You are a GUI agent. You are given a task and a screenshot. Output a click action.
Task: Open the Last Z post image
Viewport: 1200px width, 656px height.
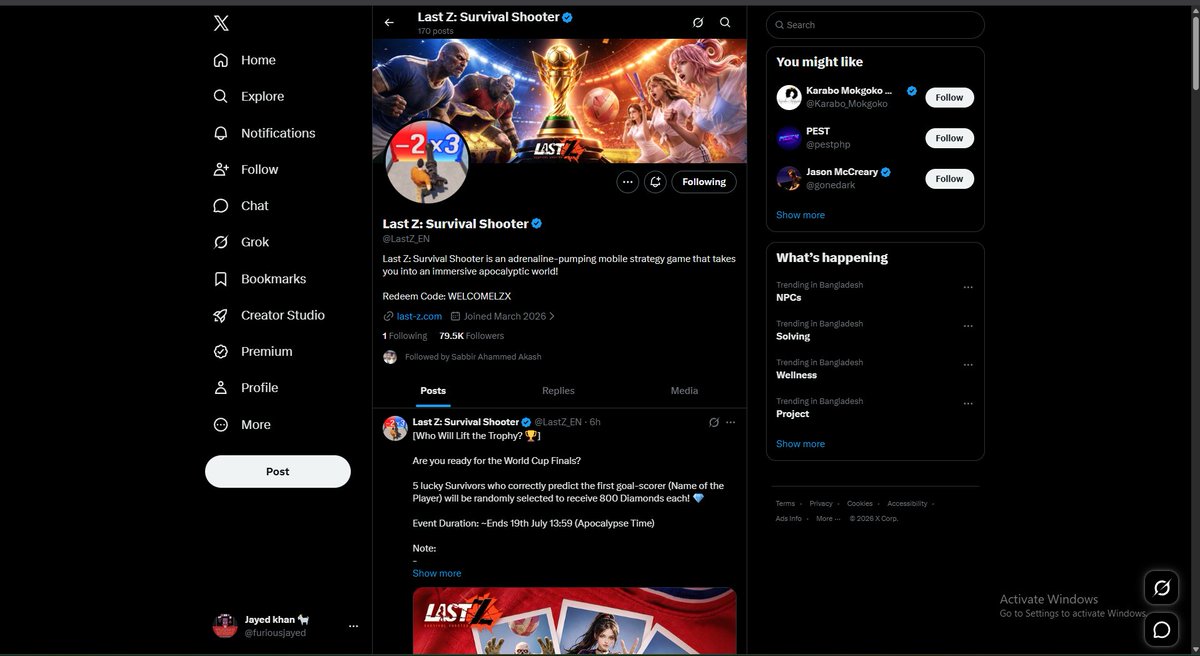point(574,621)
